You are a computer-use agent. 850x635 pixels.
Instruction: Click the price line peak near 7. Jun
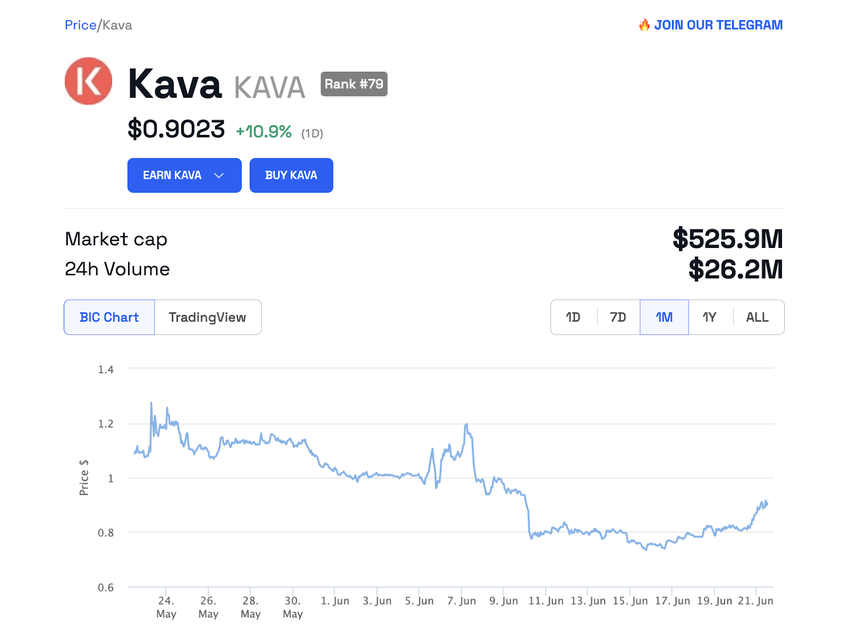[x=467, y=426]
